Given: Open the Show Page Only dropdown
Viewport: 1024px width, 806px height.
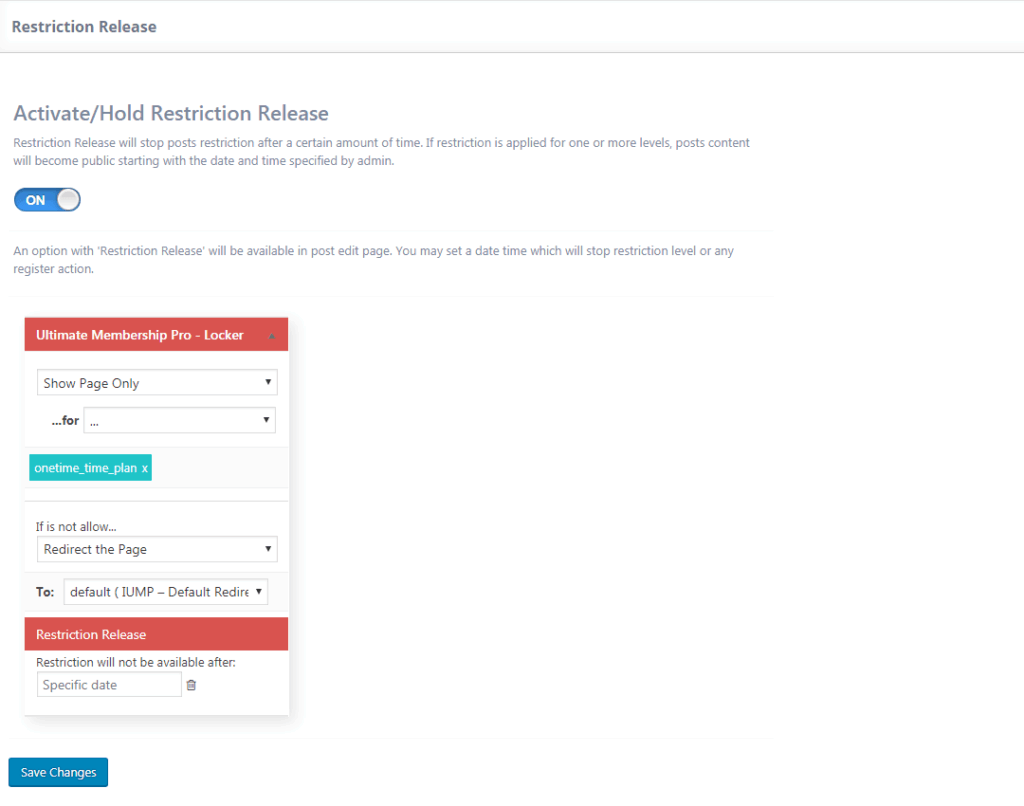Looking at the screenshot, I should click(x=157, y=383).
